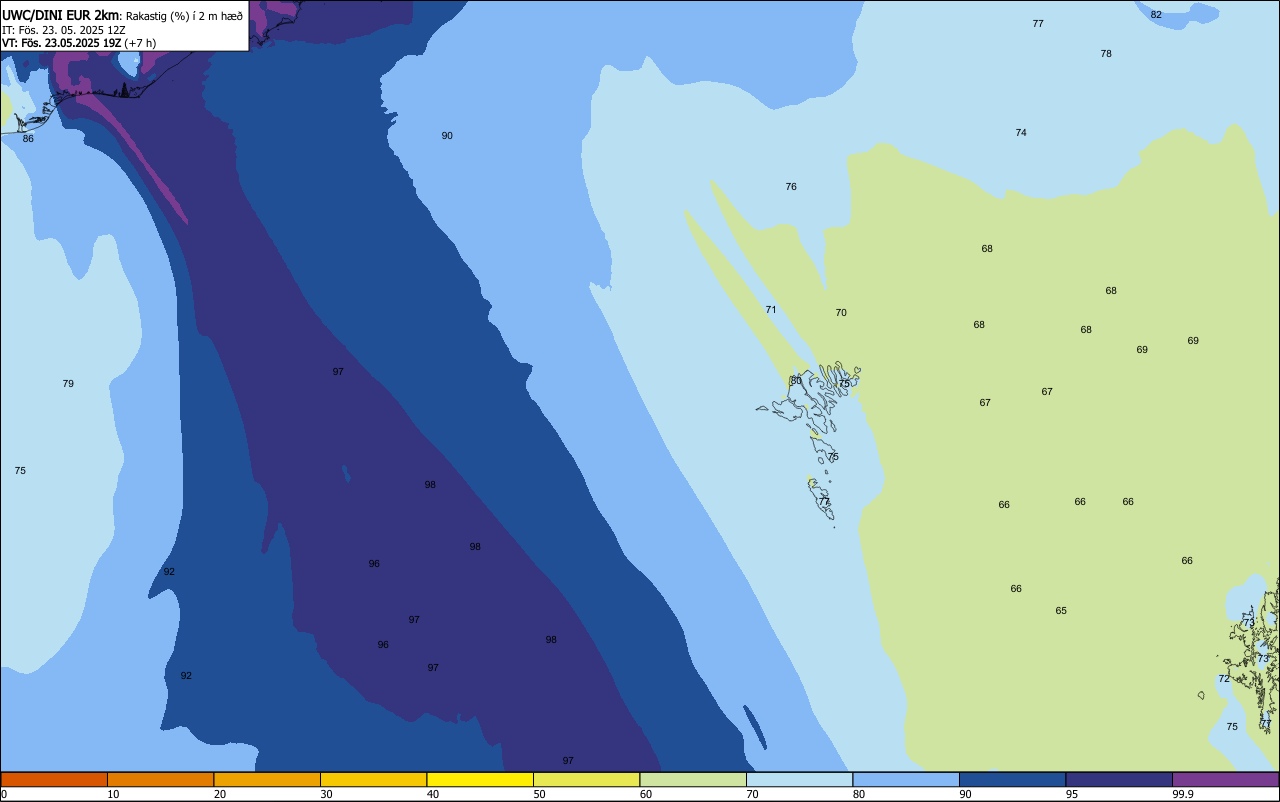Viewport: 1280px width, 802px height.
Task: Click the pale blue 70–80 legend swatch
Action: pos(799,779)
